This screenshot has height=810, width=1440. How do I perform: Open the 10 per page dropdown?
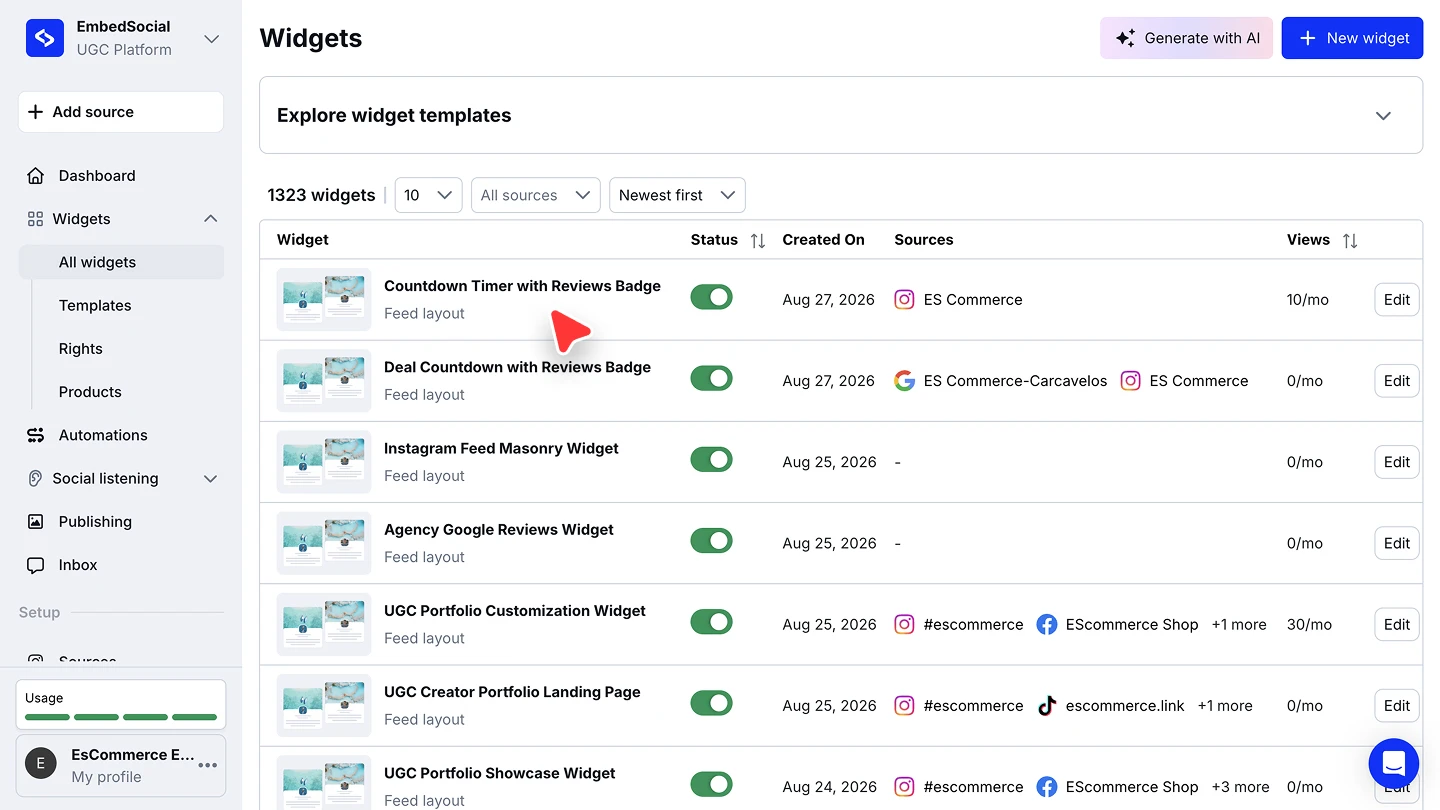pyautogui.click(x=428, y=195)
